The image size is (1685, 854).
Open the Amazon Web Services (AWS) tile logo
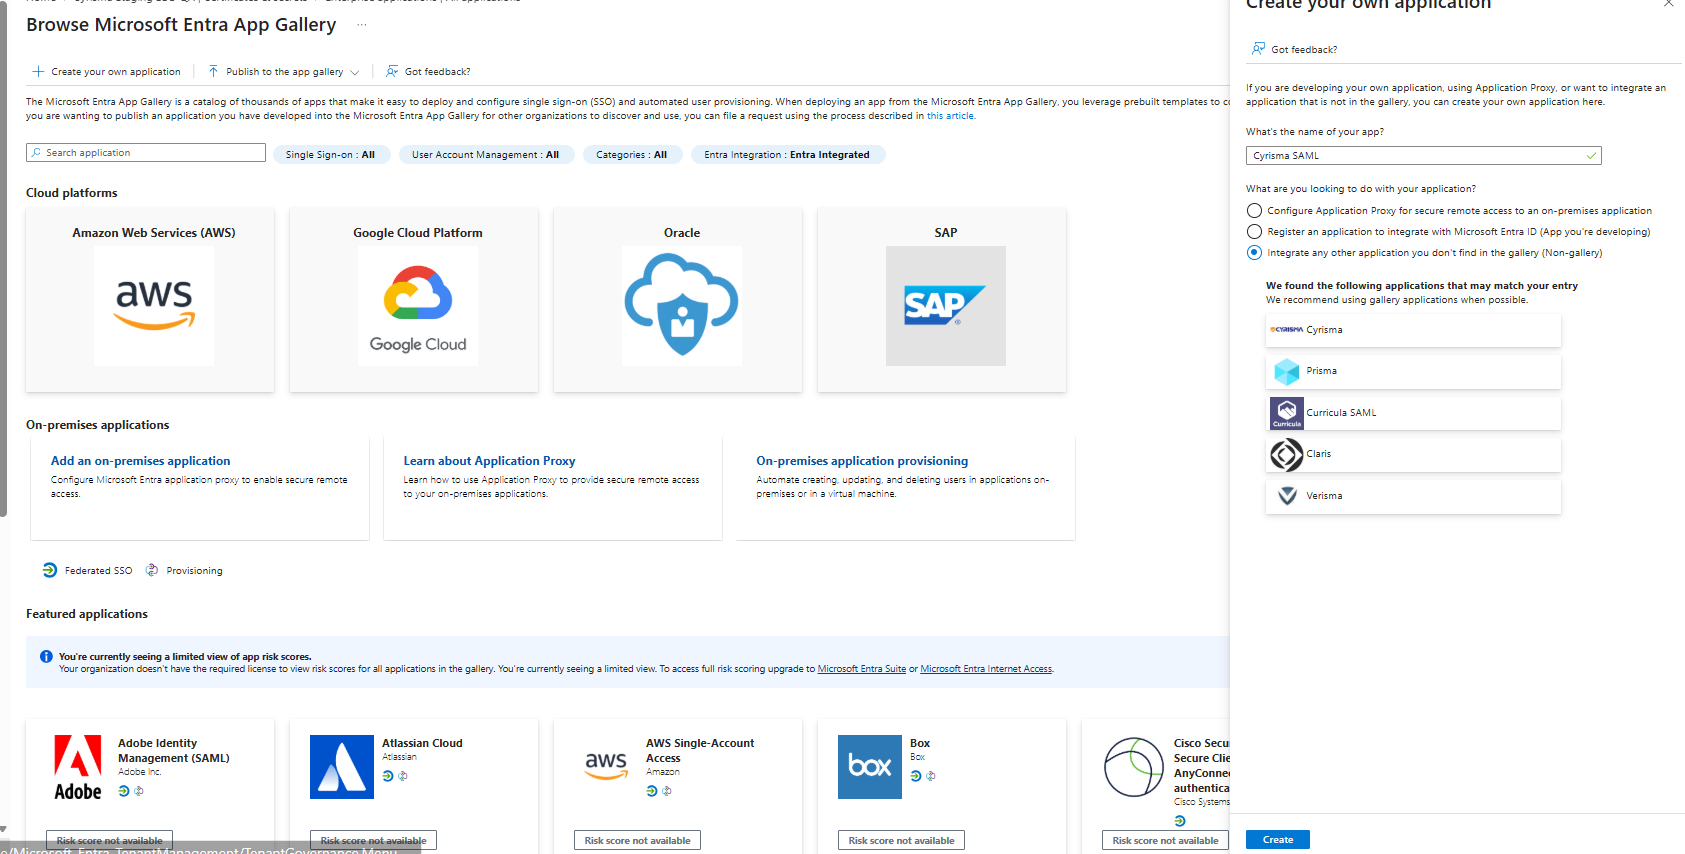pos(154,305)
